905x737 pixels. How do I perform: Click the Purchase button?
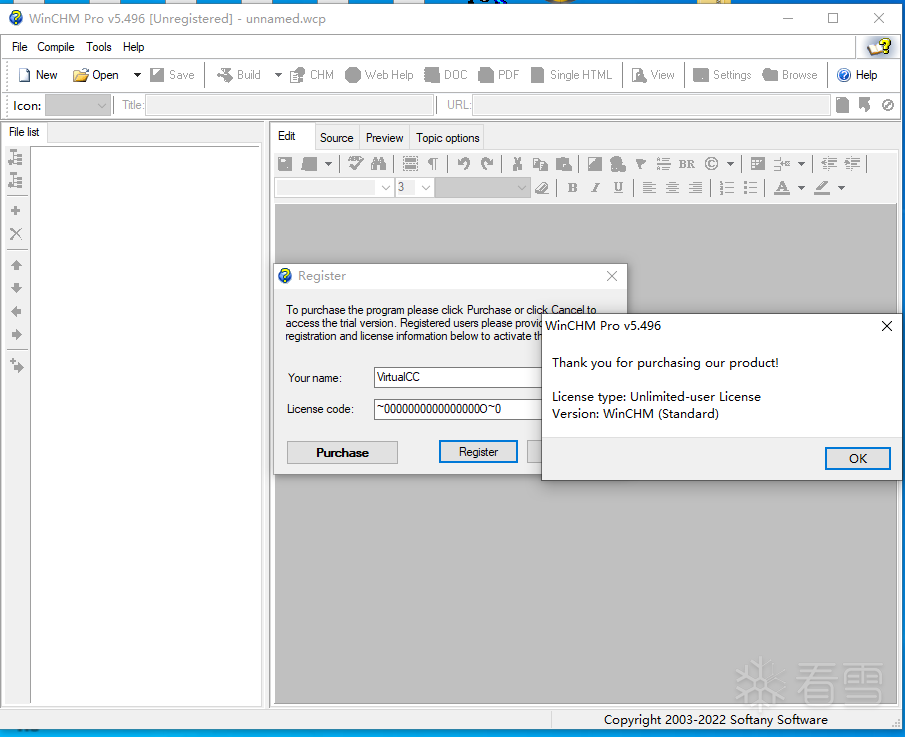[342, 452]
